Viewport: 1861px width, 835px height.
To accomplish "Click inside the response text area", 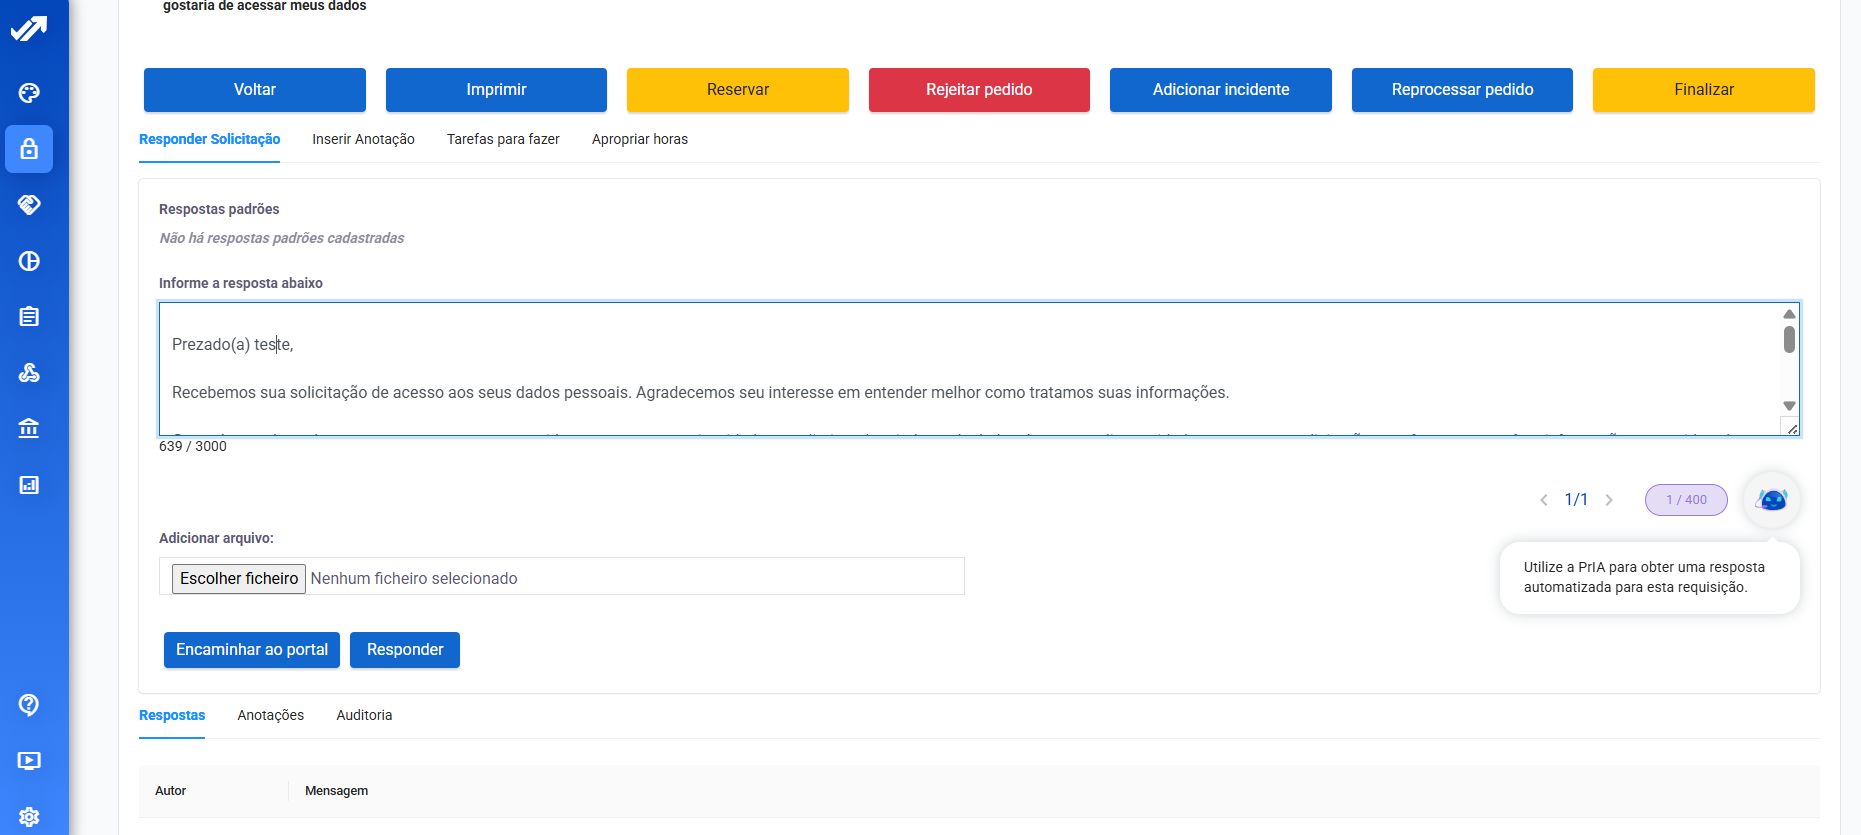I will click(900, 368).
